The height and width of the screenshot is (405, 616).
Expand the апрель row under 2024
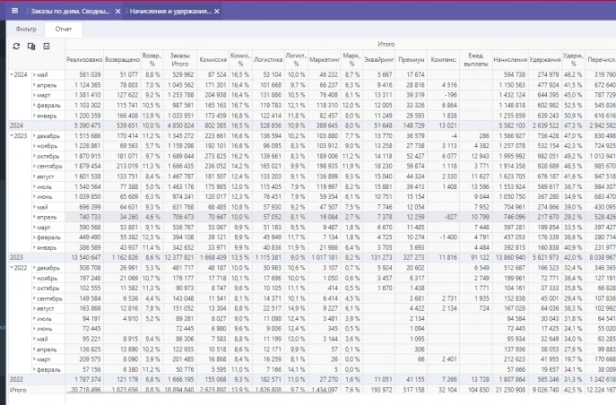tap(34, 85)
